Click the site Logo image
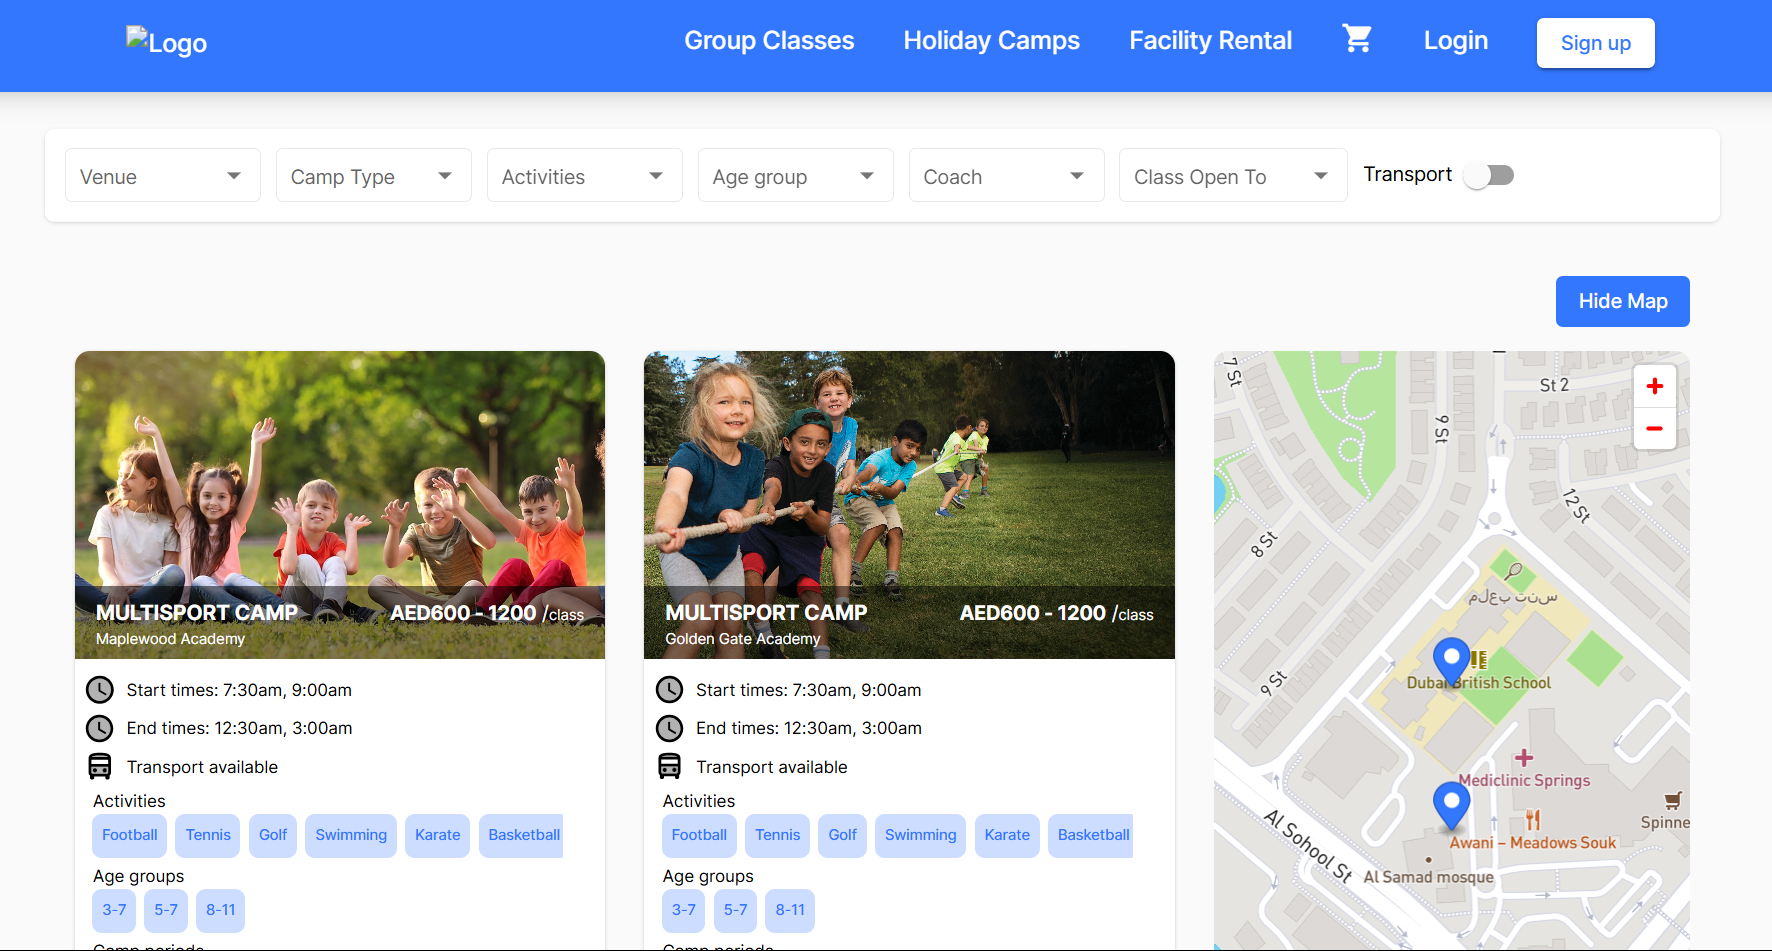1772x951 pixels. click(166, 42)
